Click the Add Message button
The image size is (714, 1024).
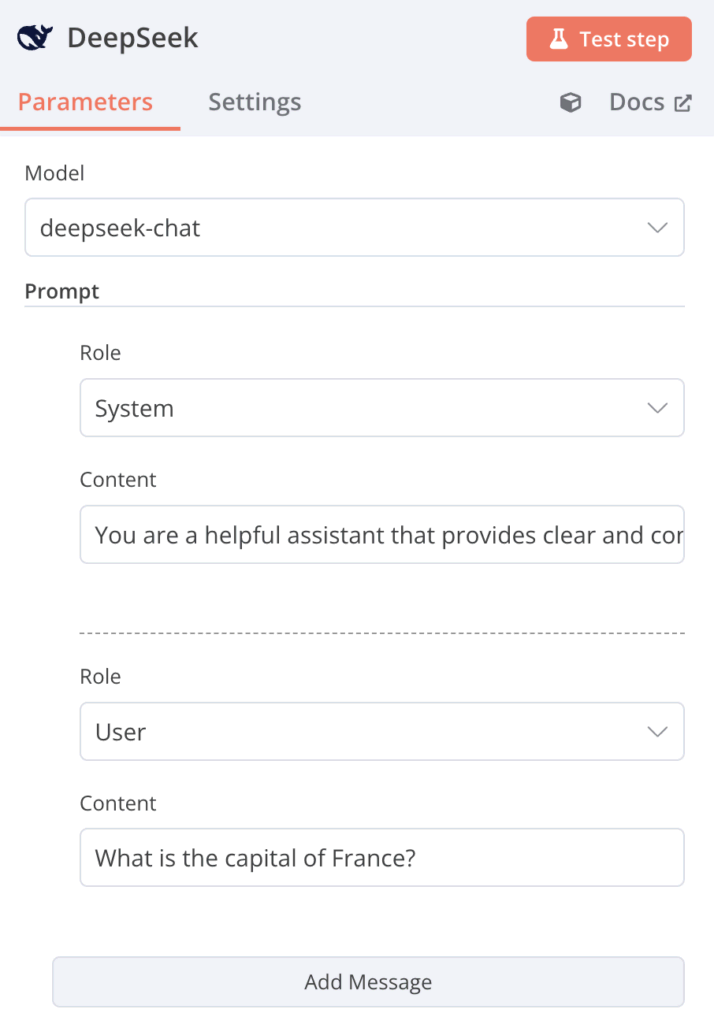[x=368, y=981]
